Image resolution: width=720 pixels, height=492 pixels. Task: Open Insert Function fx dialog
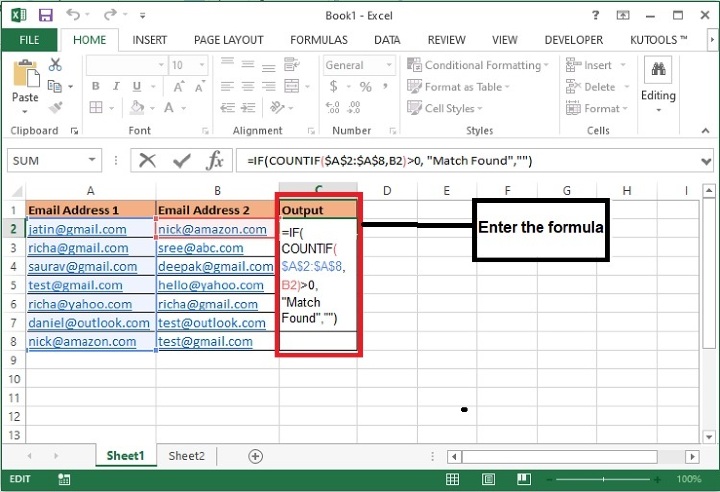(x=214, y=160)
